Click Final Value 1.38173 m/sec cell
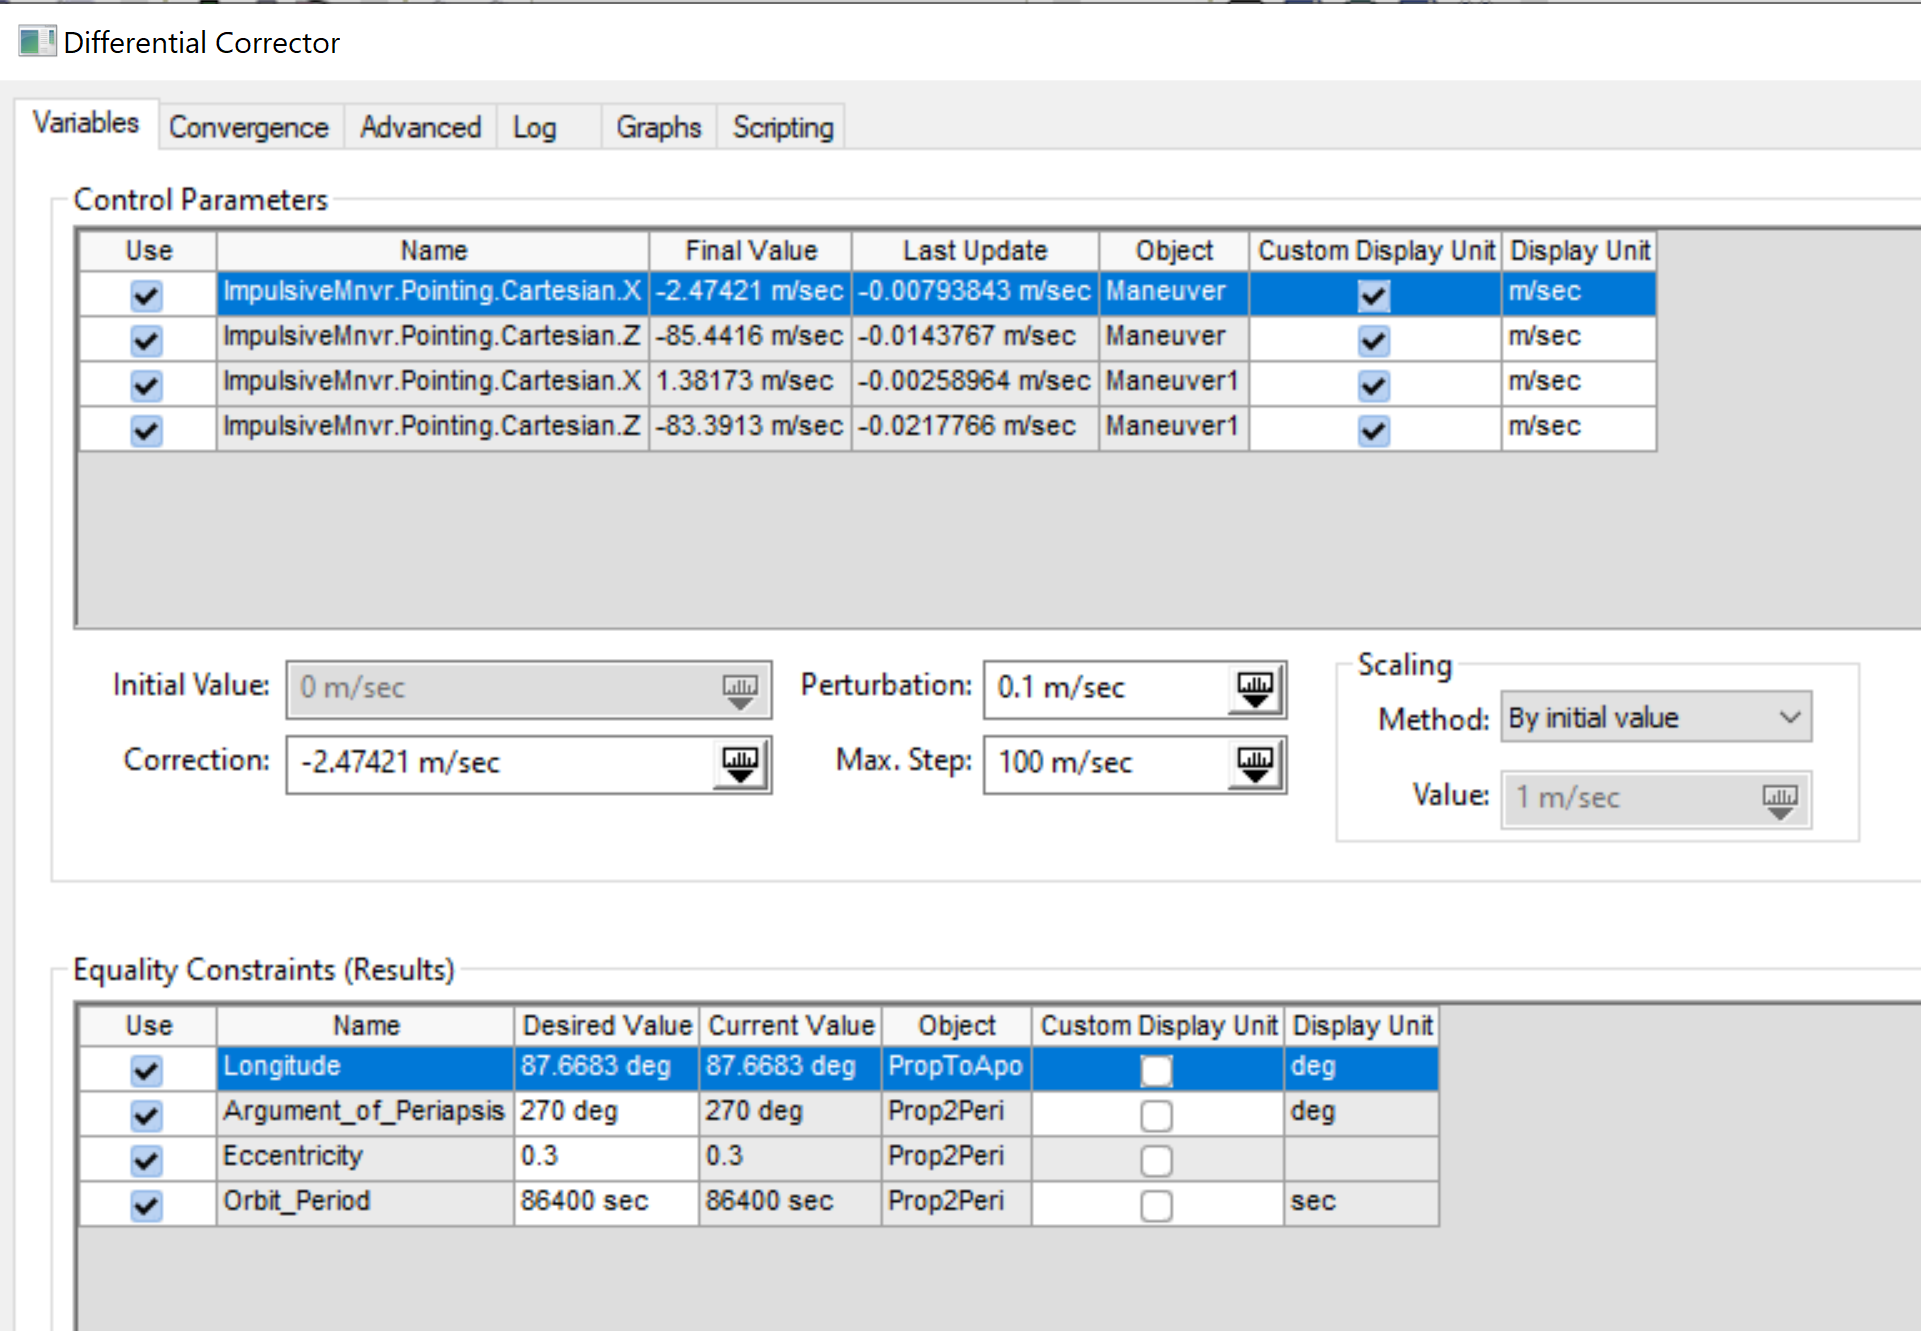 click(x=750, y=381)
